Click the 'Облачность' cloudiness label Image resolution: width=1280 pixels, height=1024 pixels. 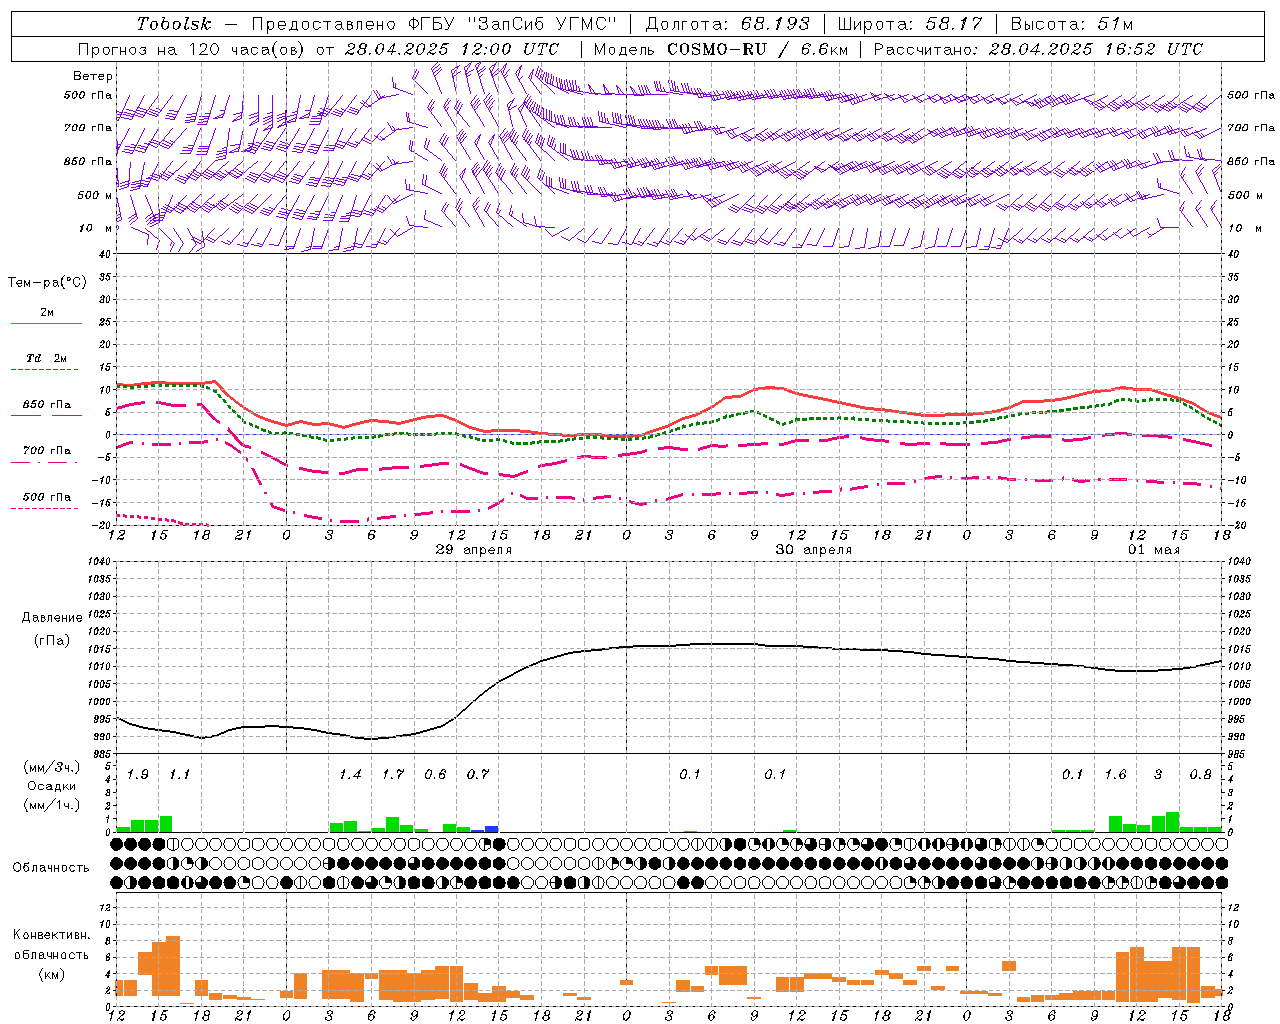pos(51,868)
